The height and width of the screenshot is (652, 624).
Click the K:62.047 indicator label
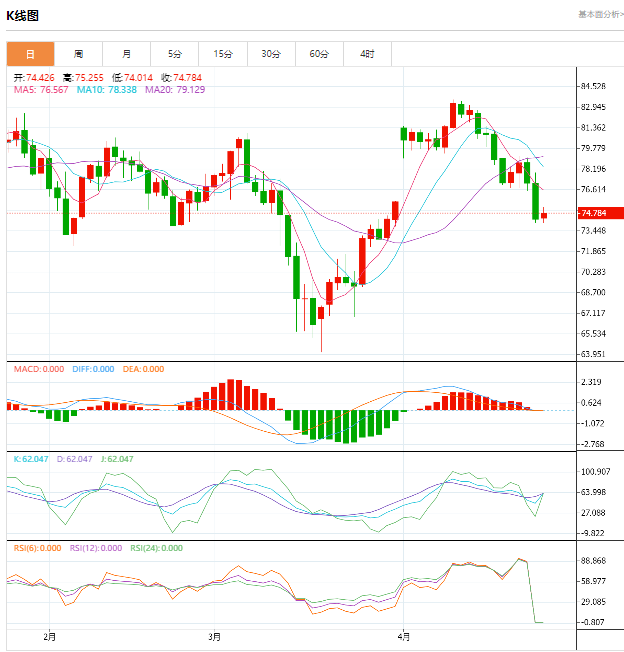31,459
